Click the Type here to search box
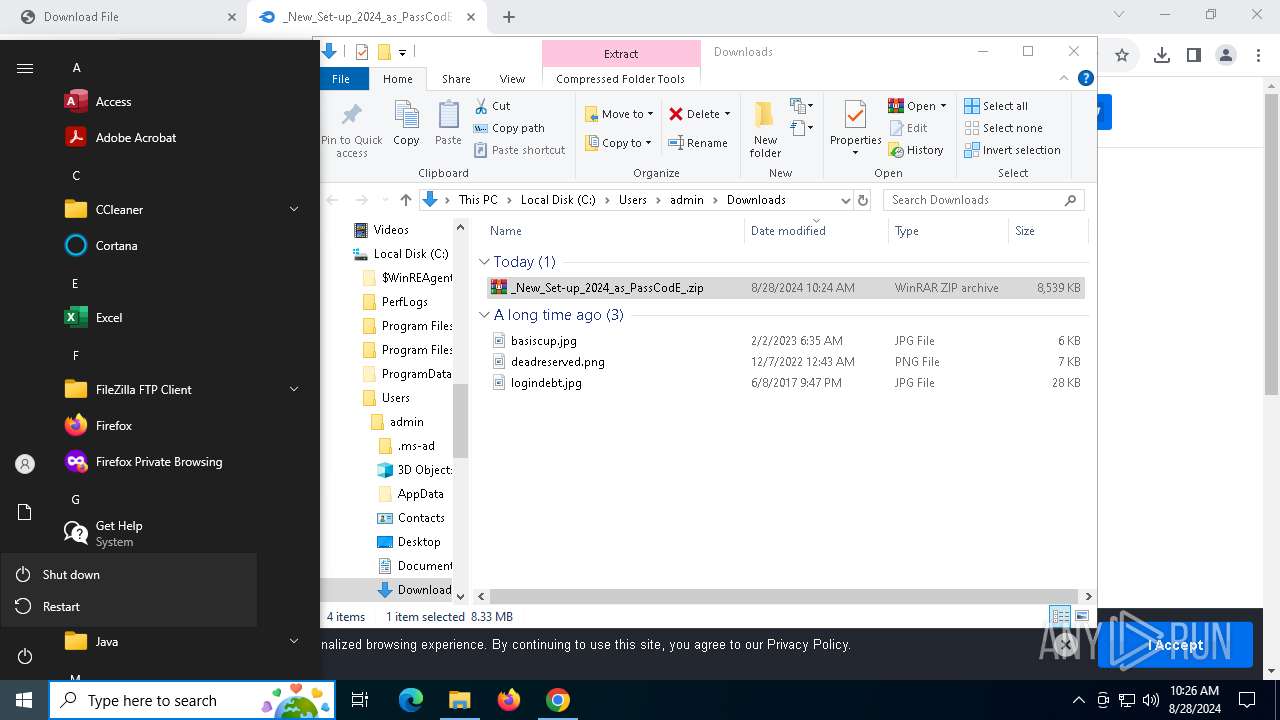 click(193, 700)
